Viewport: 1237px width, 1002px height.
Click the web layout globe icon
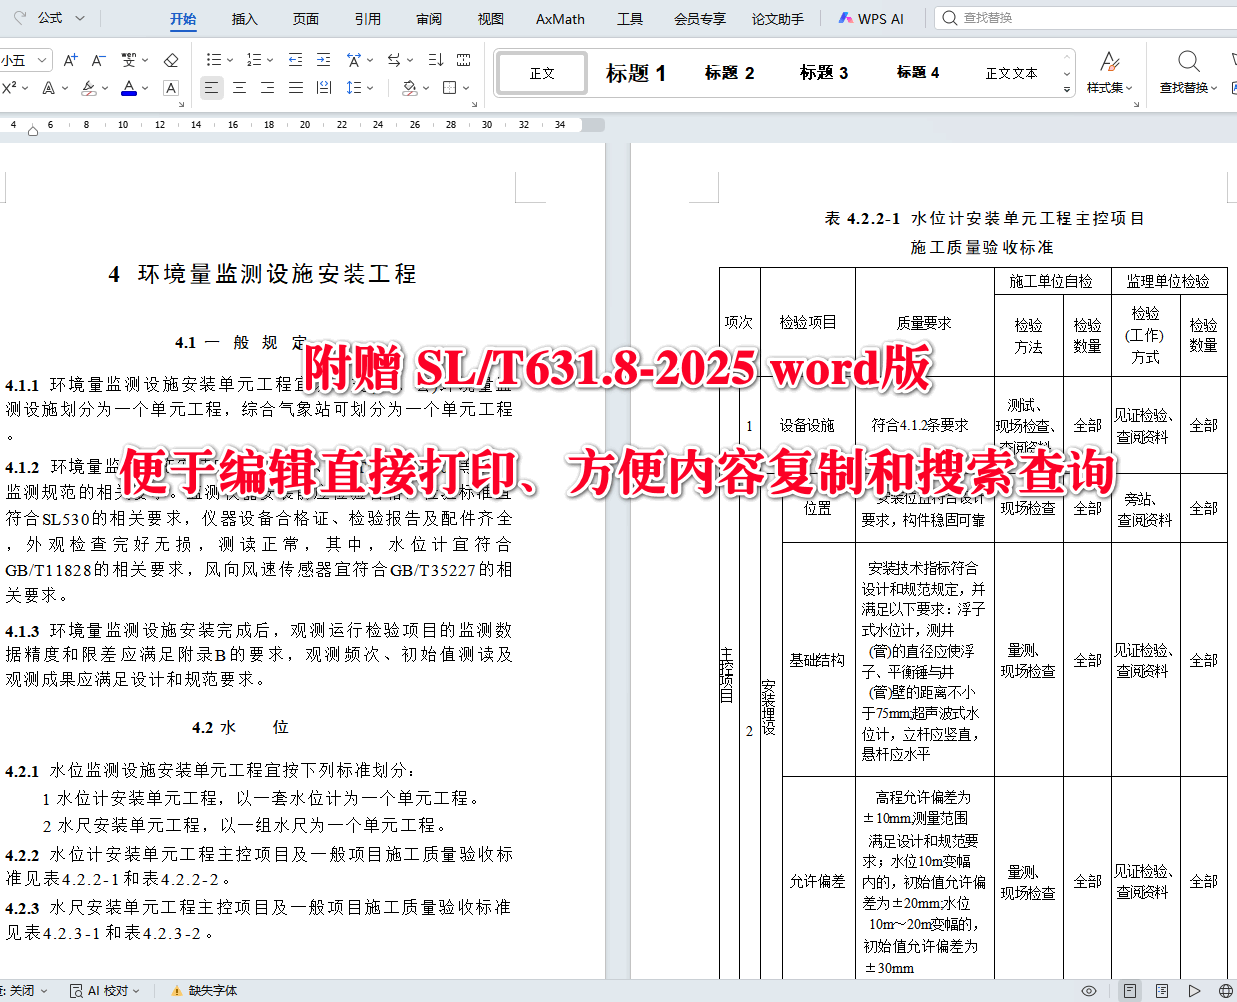point(1226,991)
